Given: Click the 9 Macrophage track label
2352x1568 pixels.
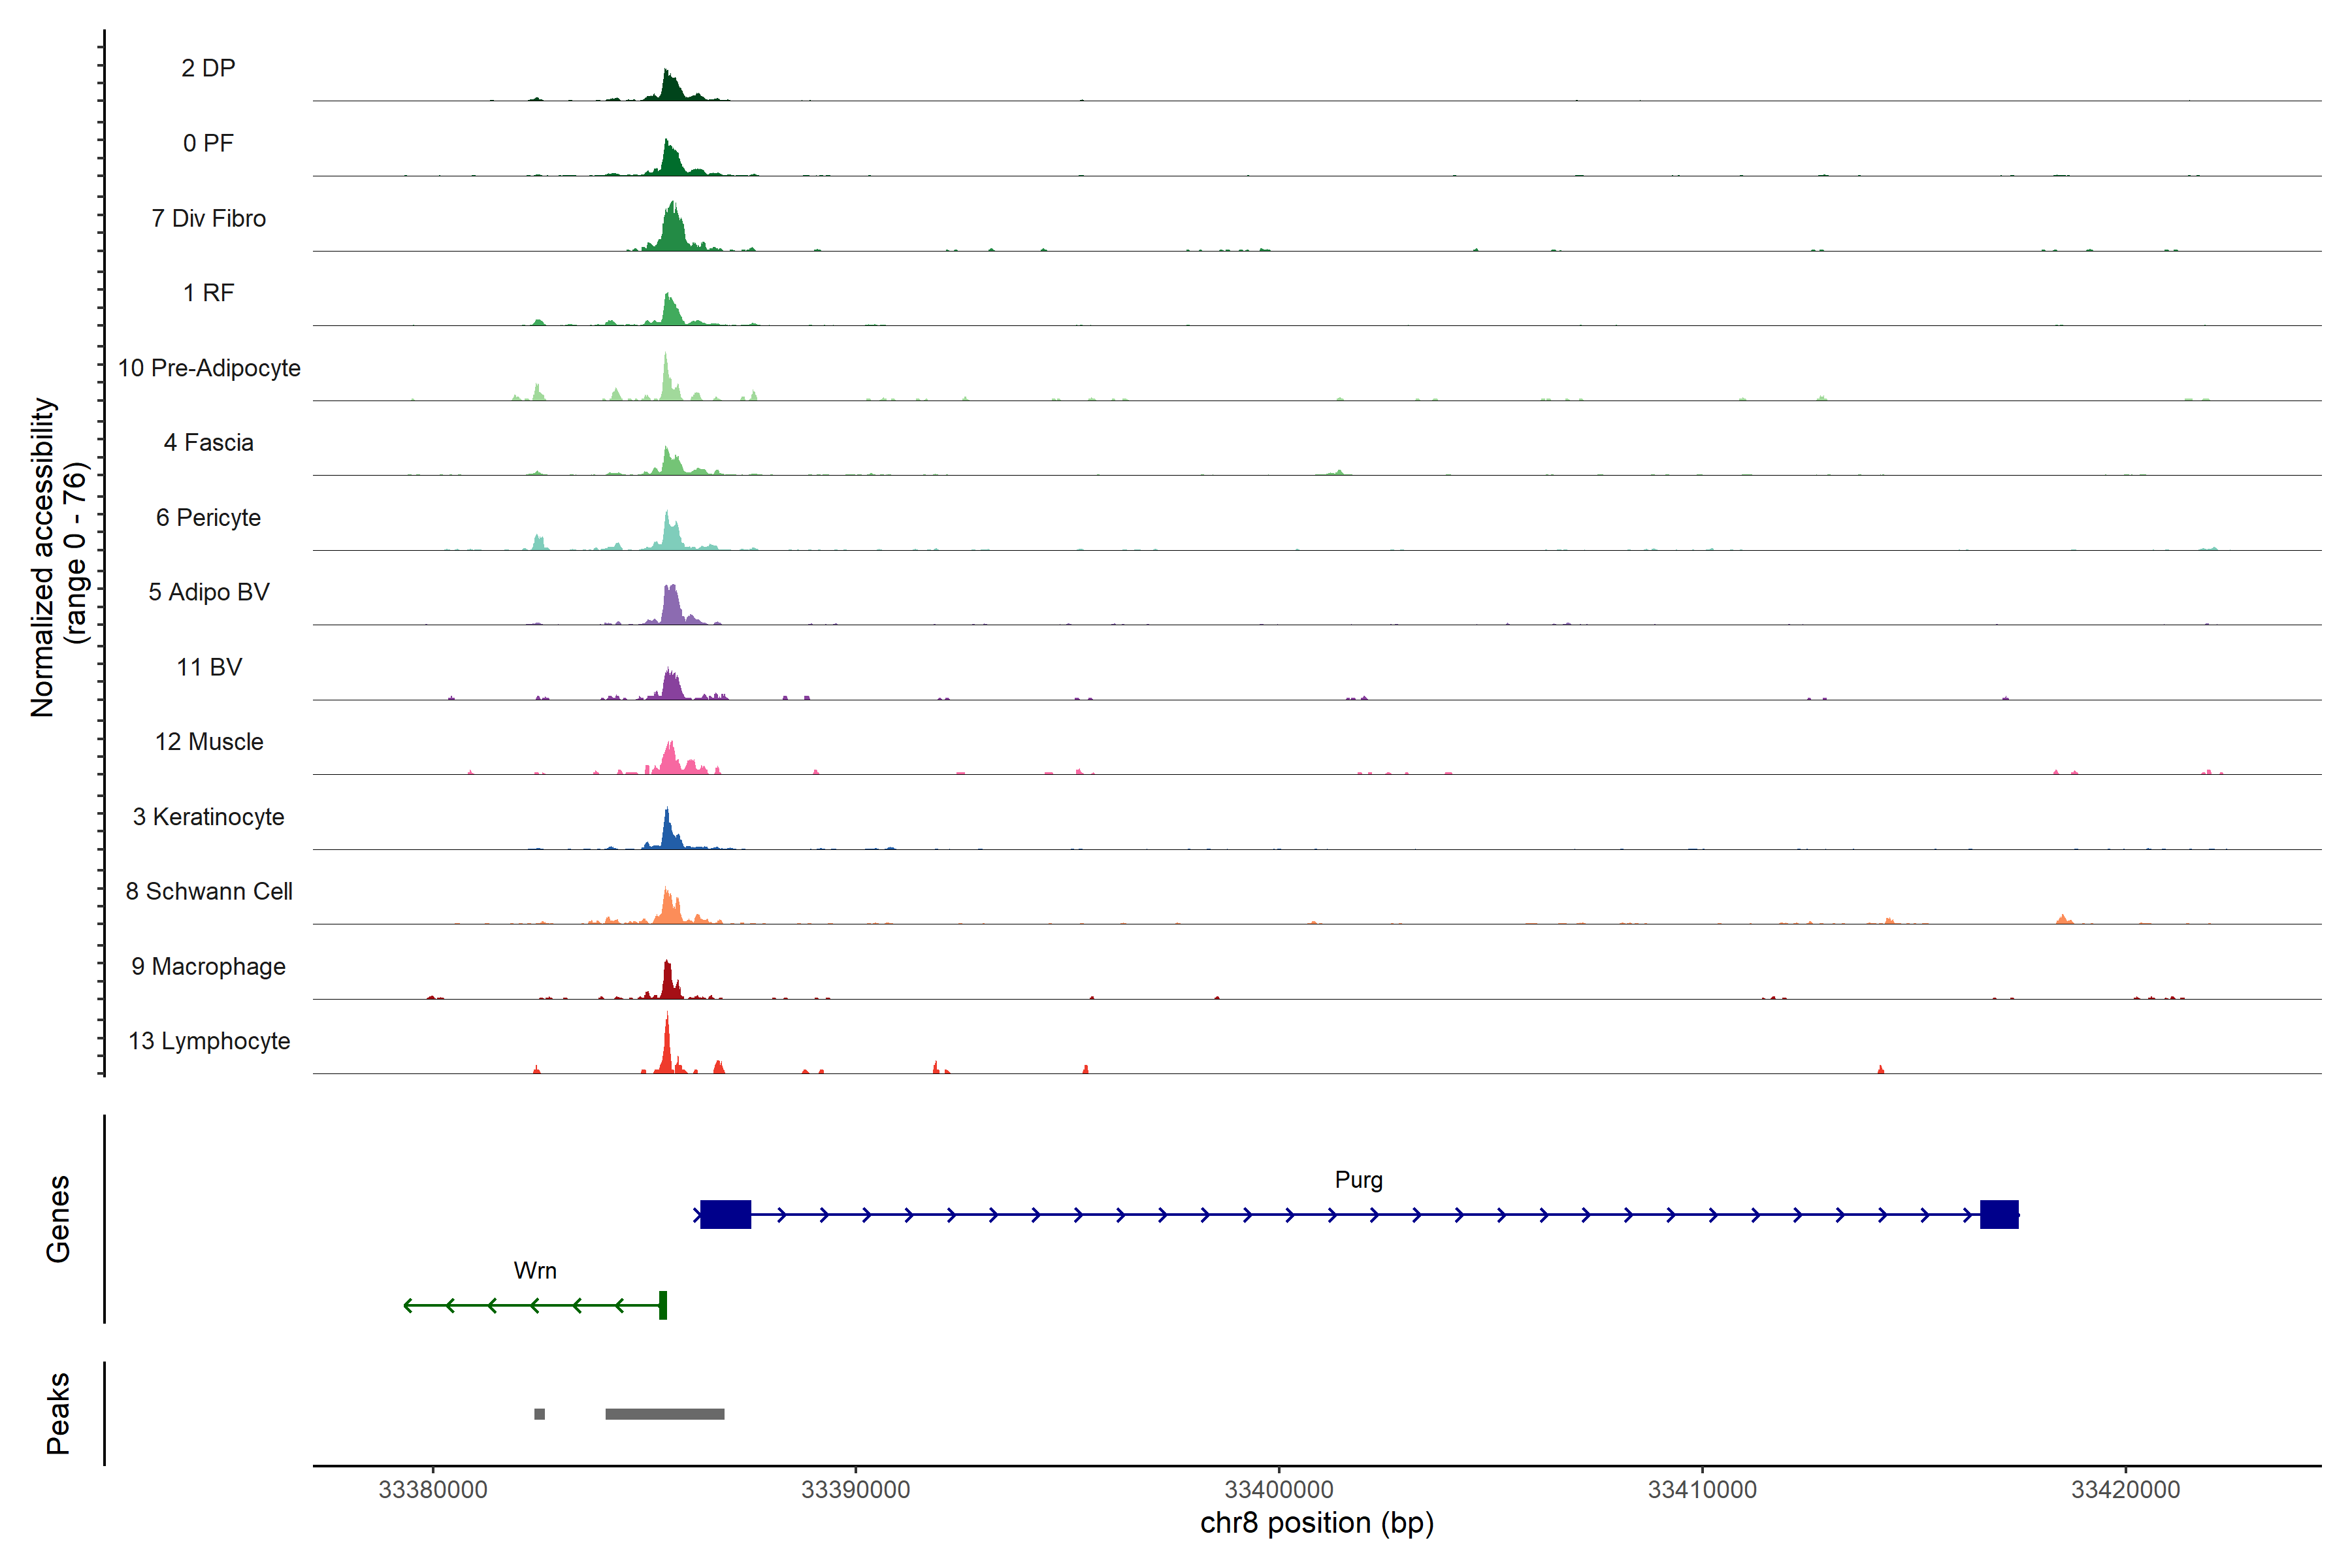Looking at the screenshot, I should coord(208,966).
